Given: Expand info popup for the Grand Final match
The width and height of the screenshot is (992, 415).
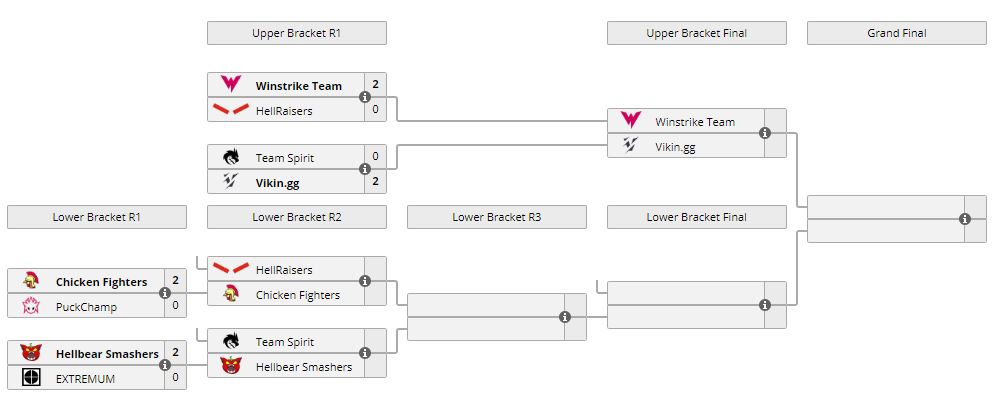Looking at the screenshot, I should point(965,218).
